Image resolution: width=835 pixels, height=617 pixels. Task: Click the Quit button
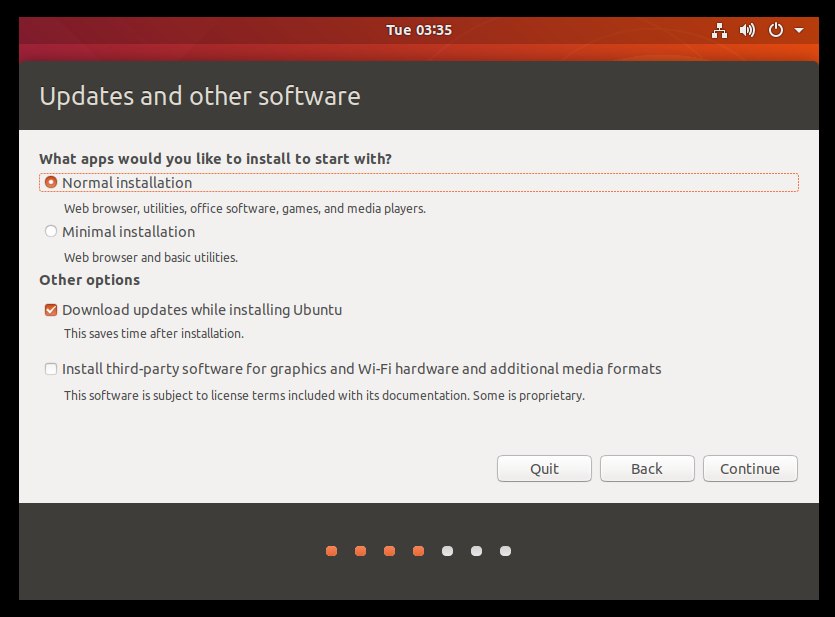tap(544, 468)
